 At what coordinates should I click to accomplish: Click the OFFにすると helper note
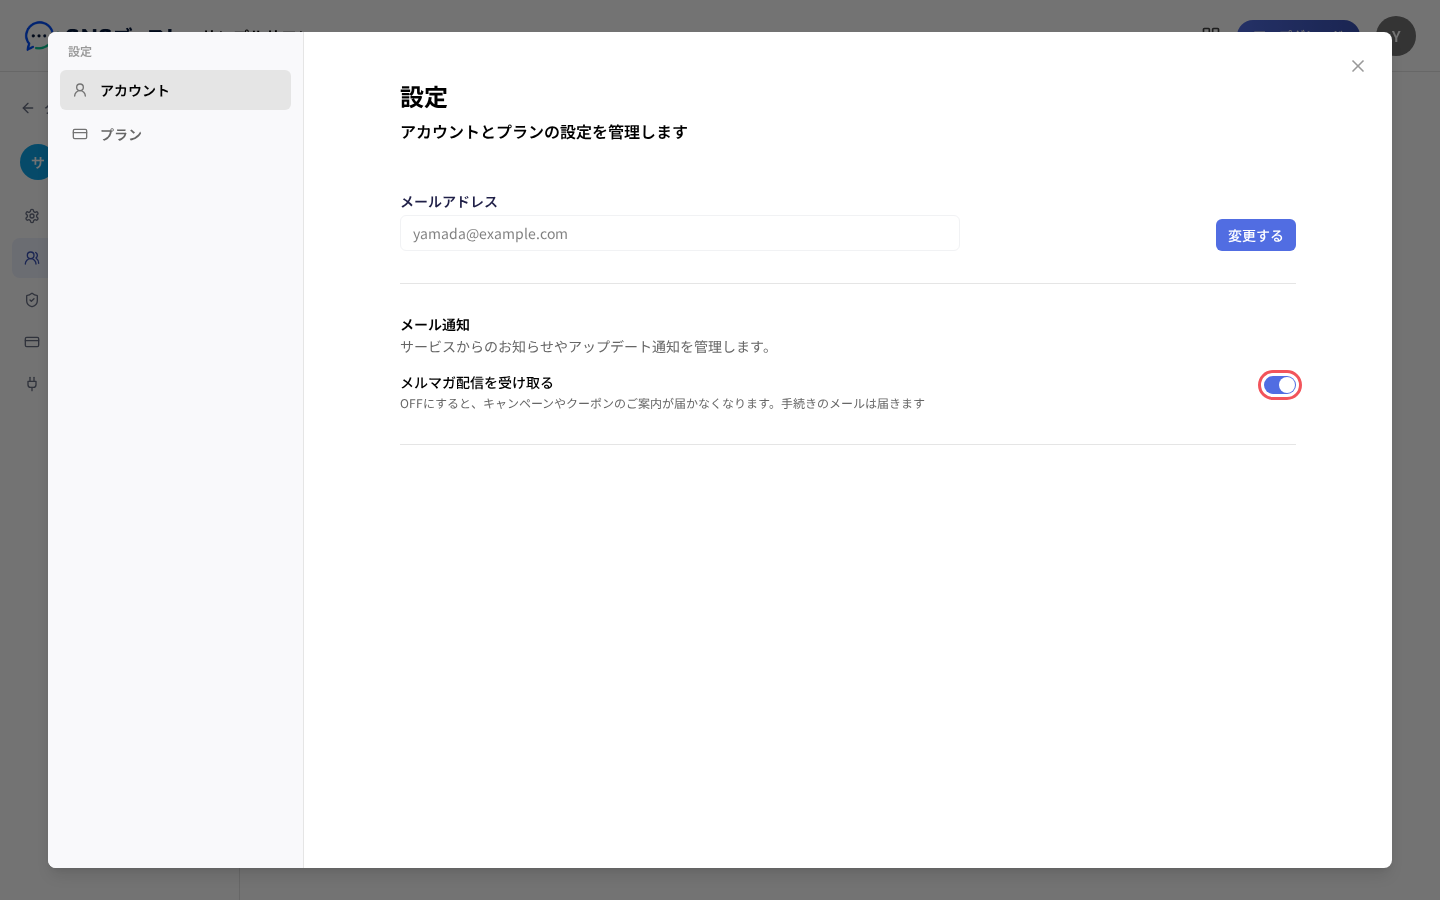click(662, 404)
